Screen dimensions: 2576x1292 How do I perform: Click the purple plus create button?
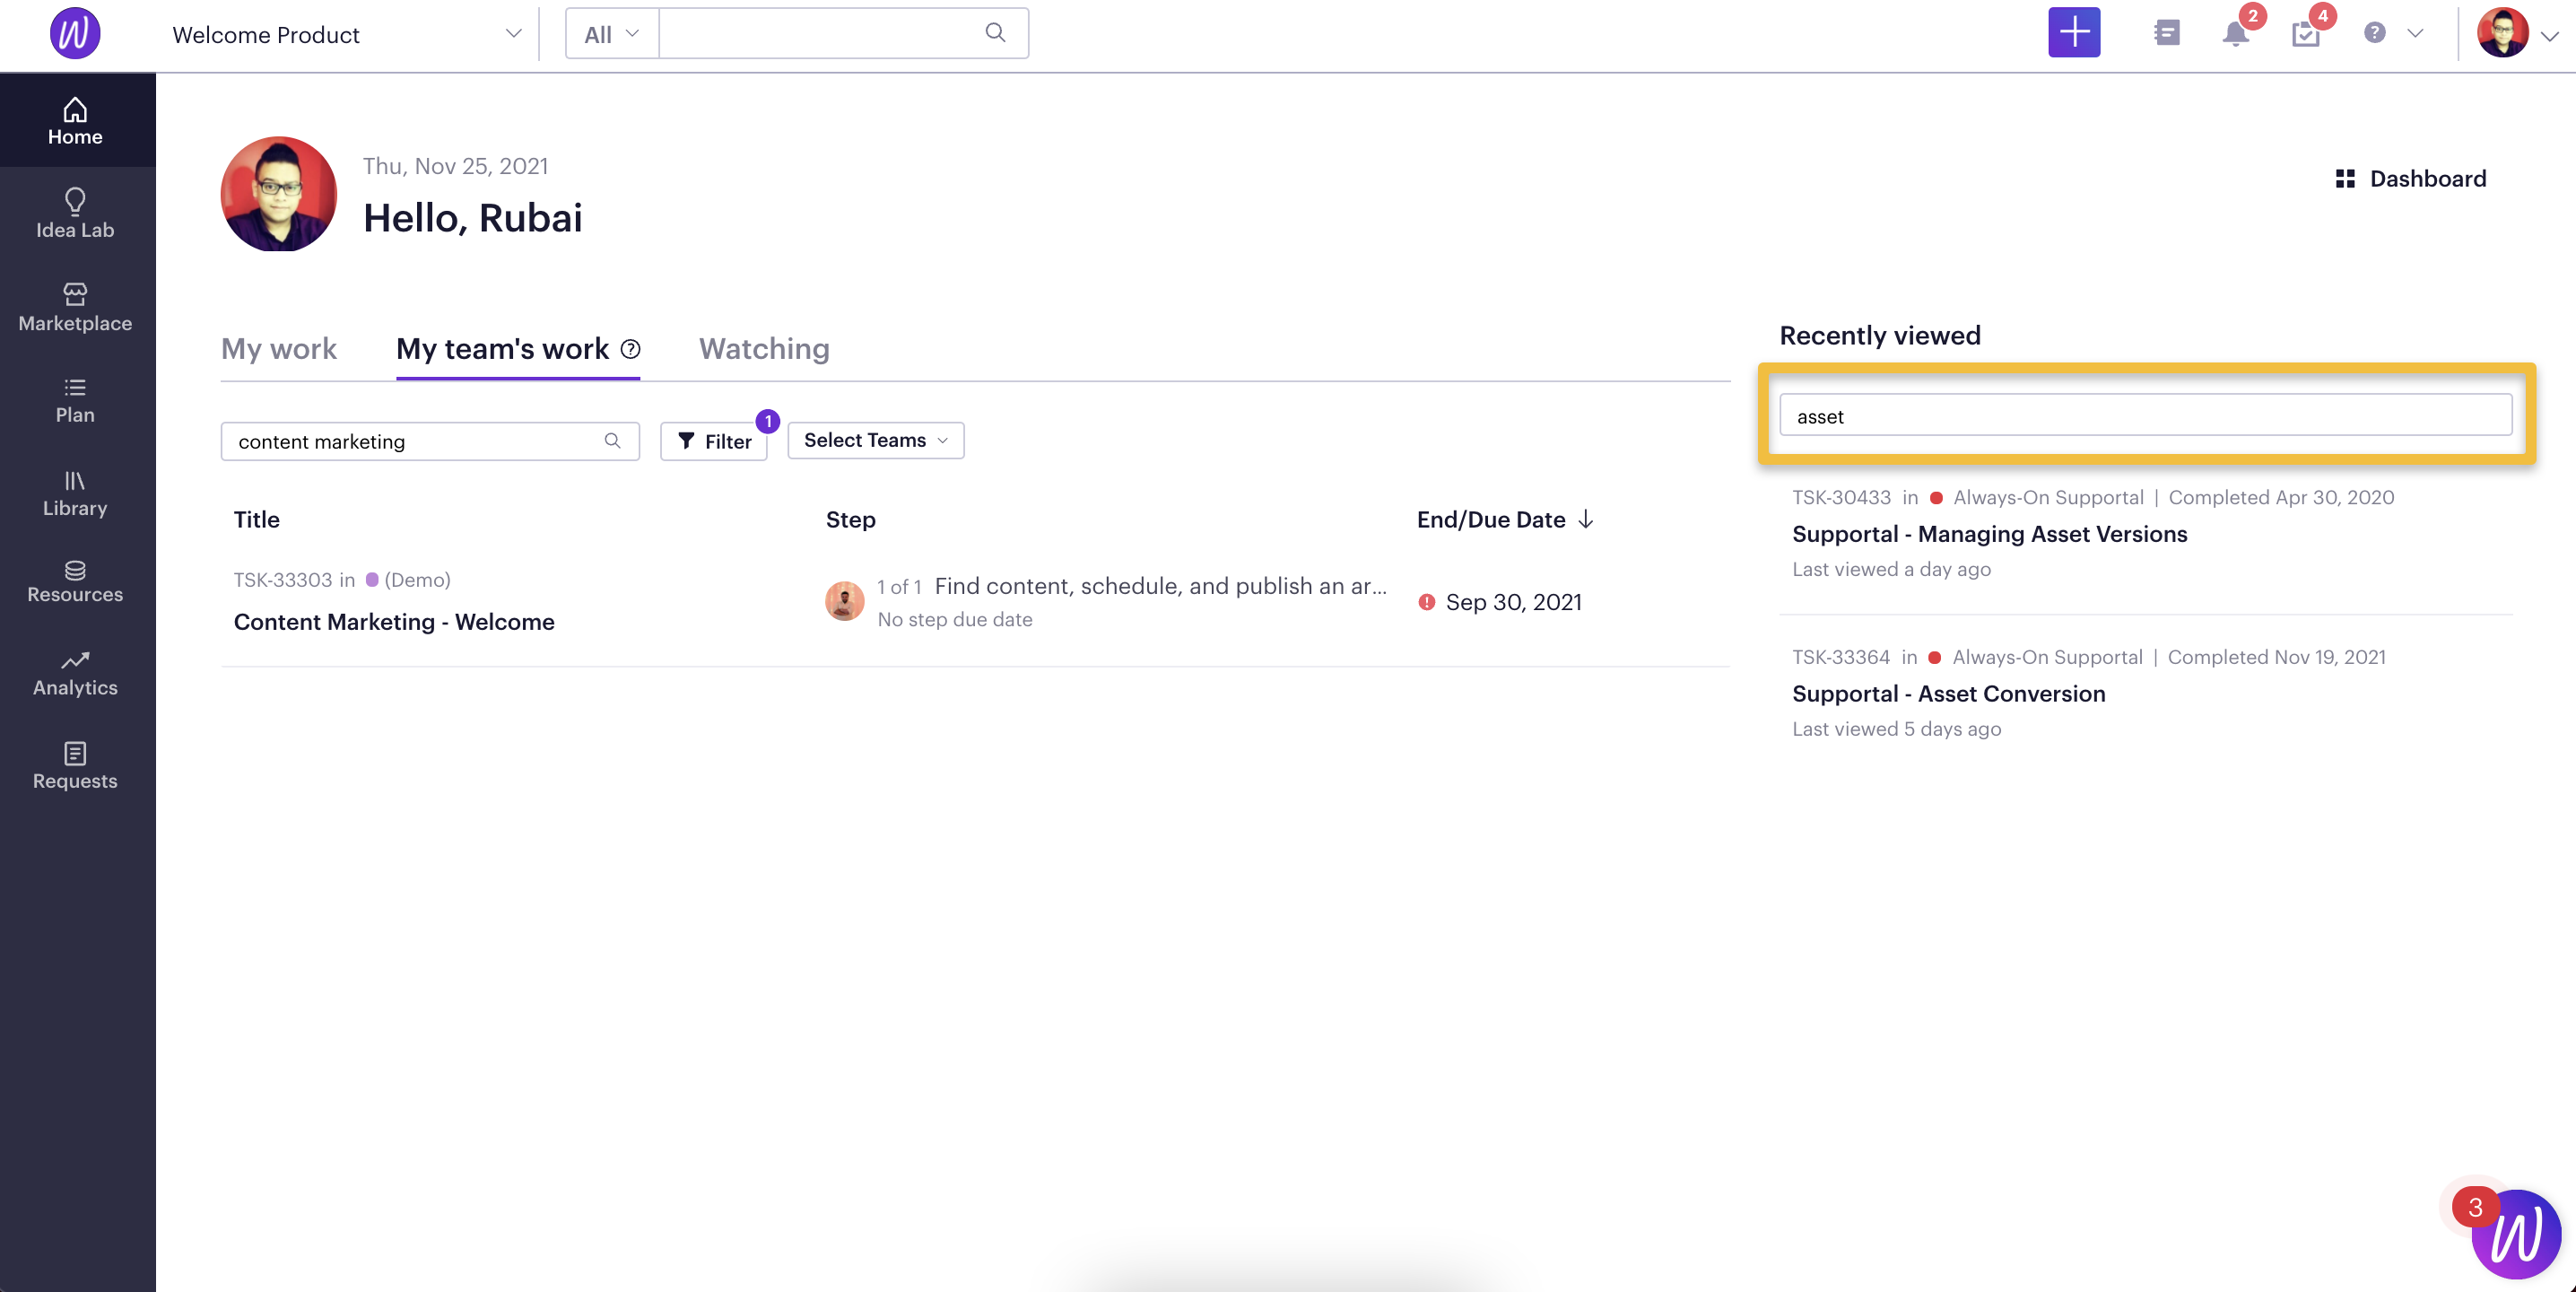click(x=2074, y=33)
